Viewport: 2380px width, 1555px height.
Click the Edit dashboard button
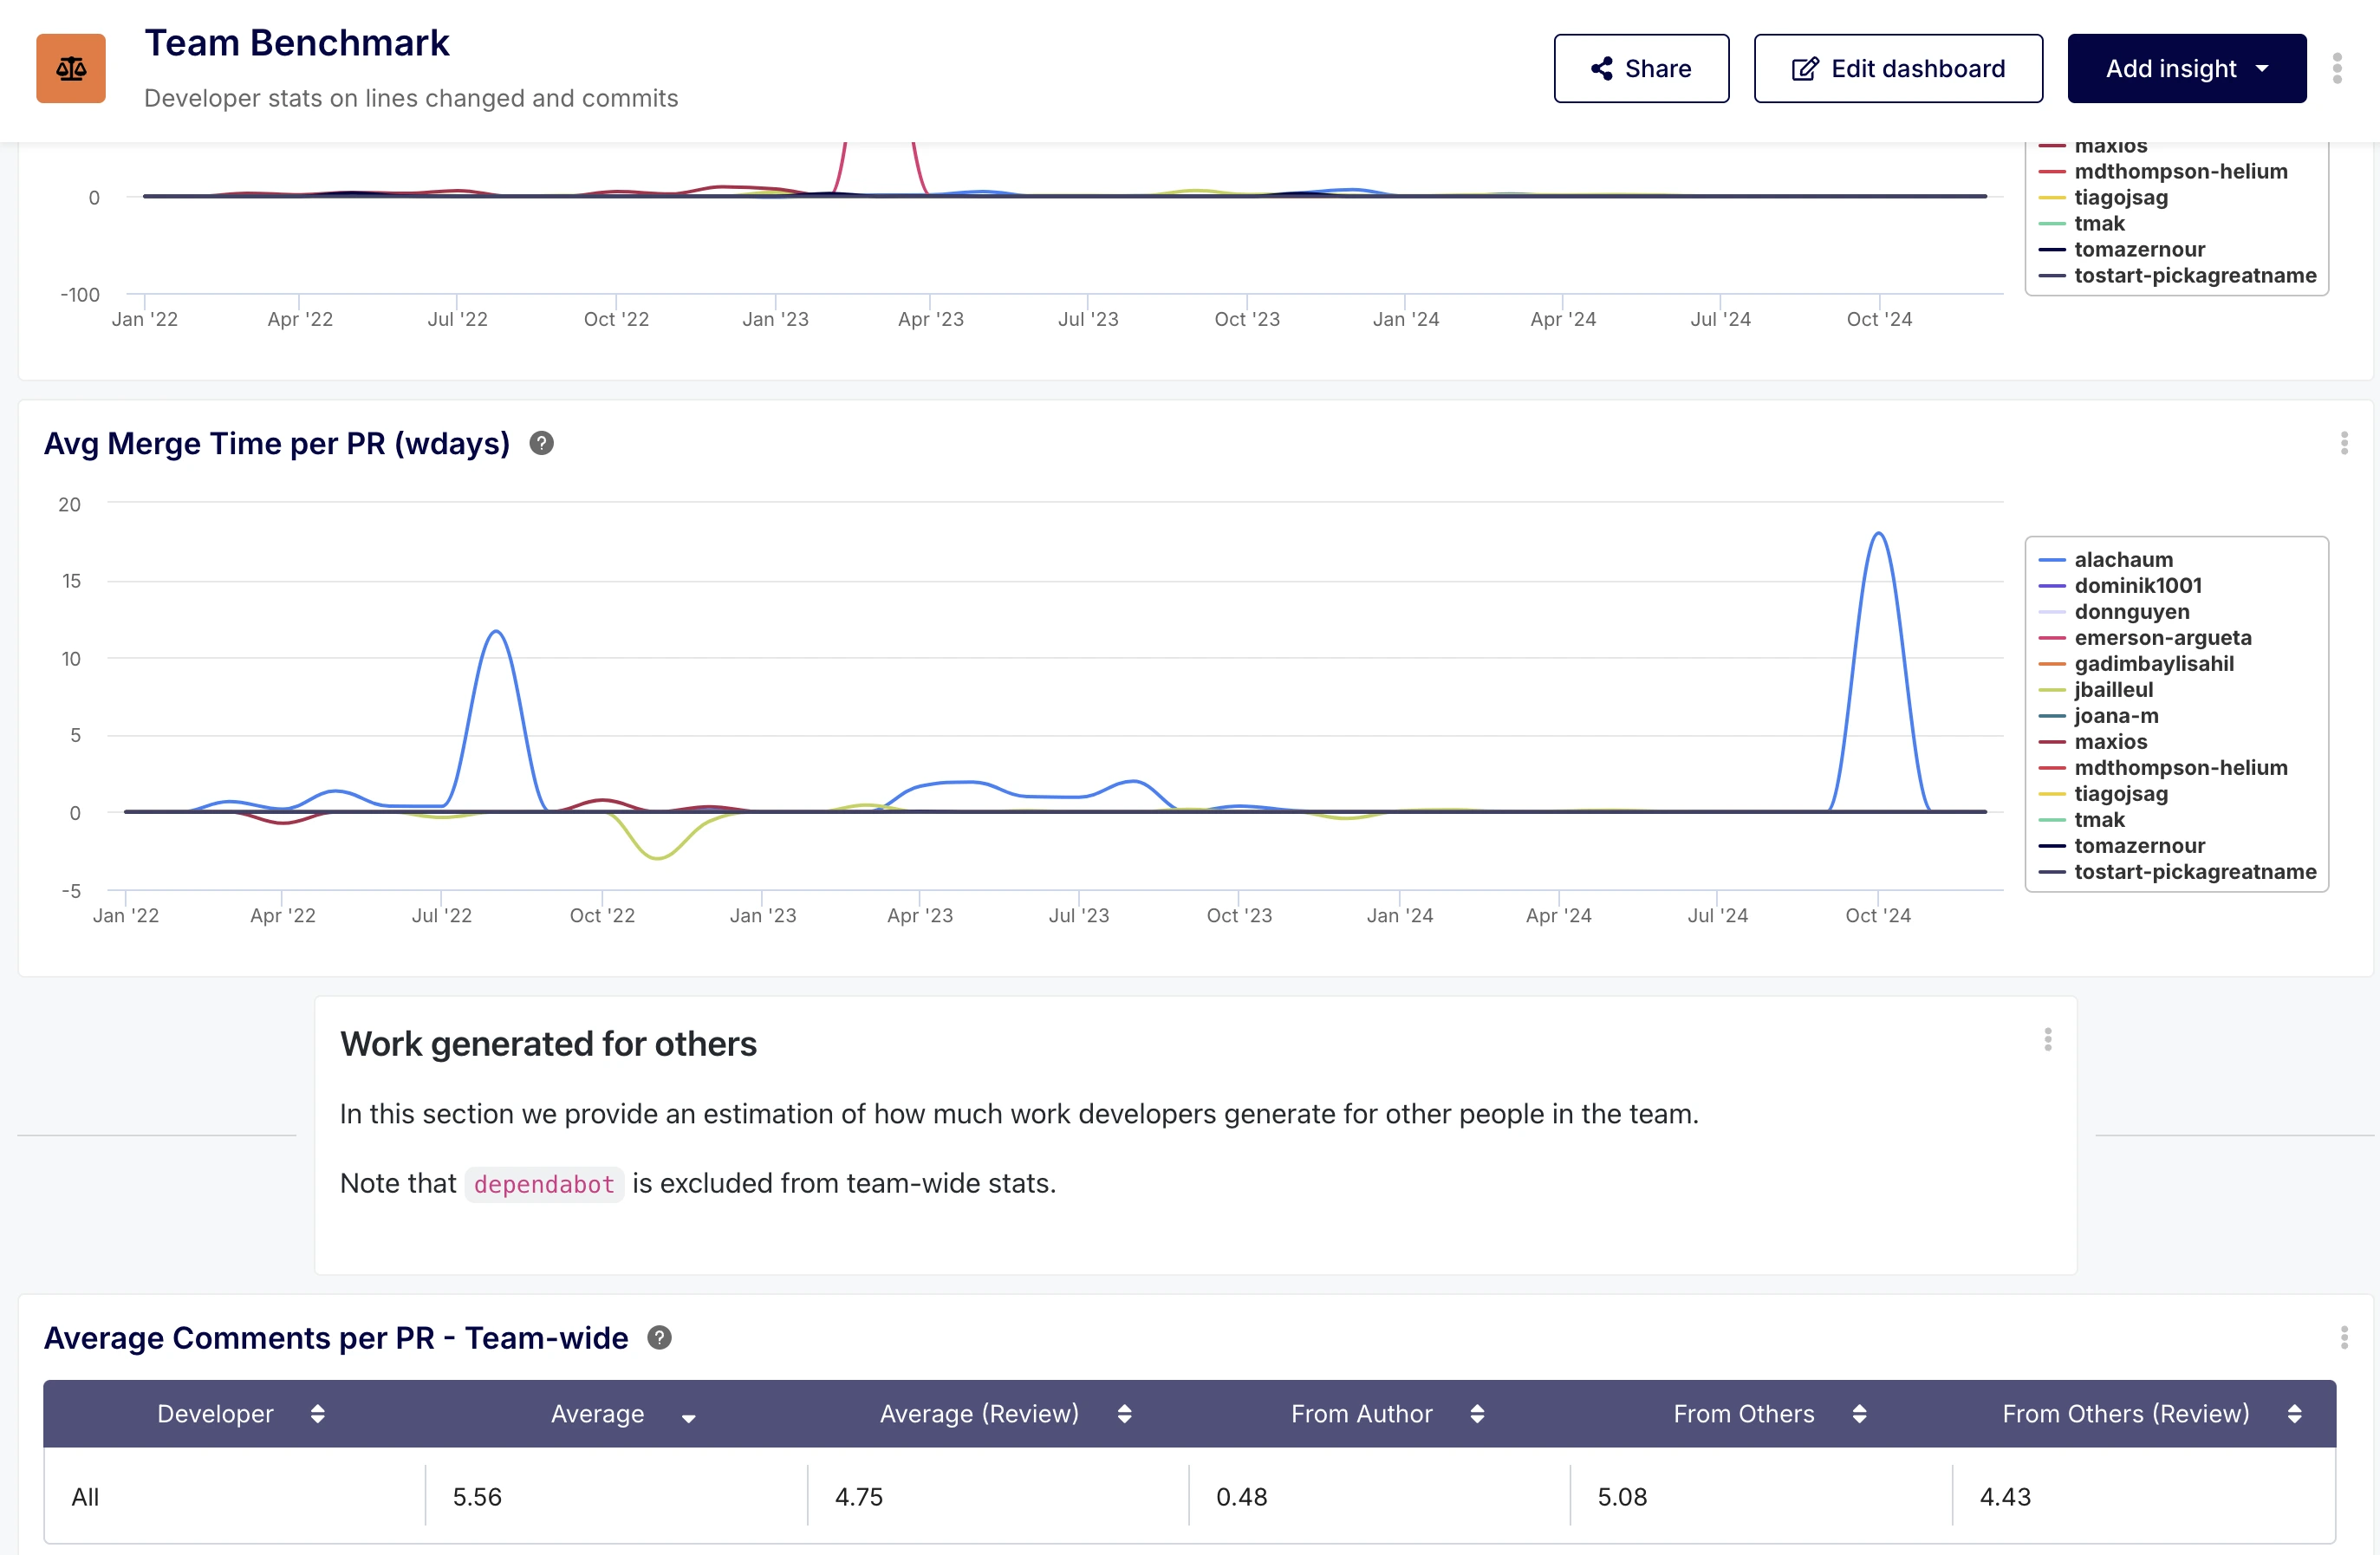[1897, 69]
